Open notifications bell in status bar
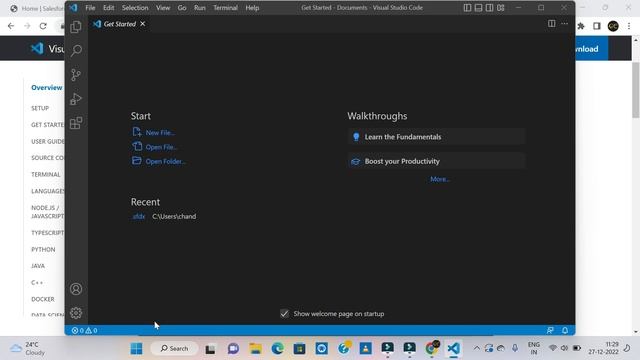The height and width of the screenshot is (360, 640). [x=565, y=330]
